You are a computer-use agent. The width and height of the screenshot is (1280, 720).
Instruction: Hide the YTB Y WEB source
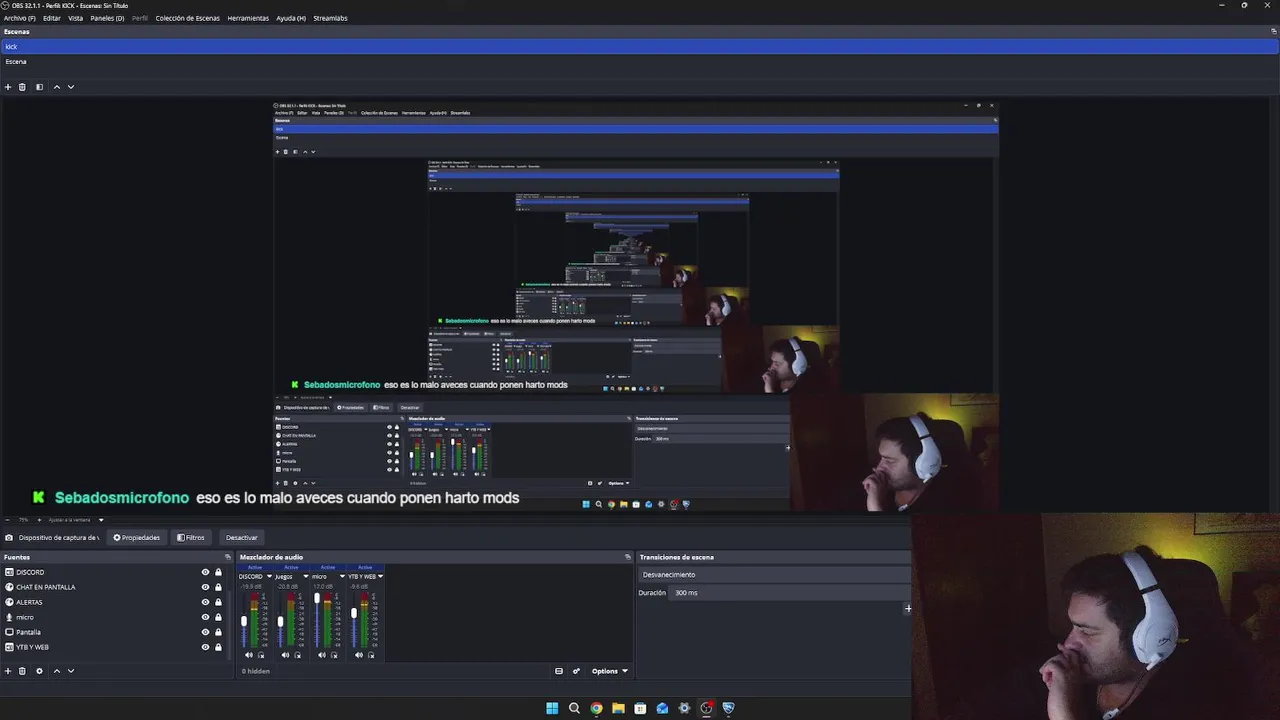205,647
